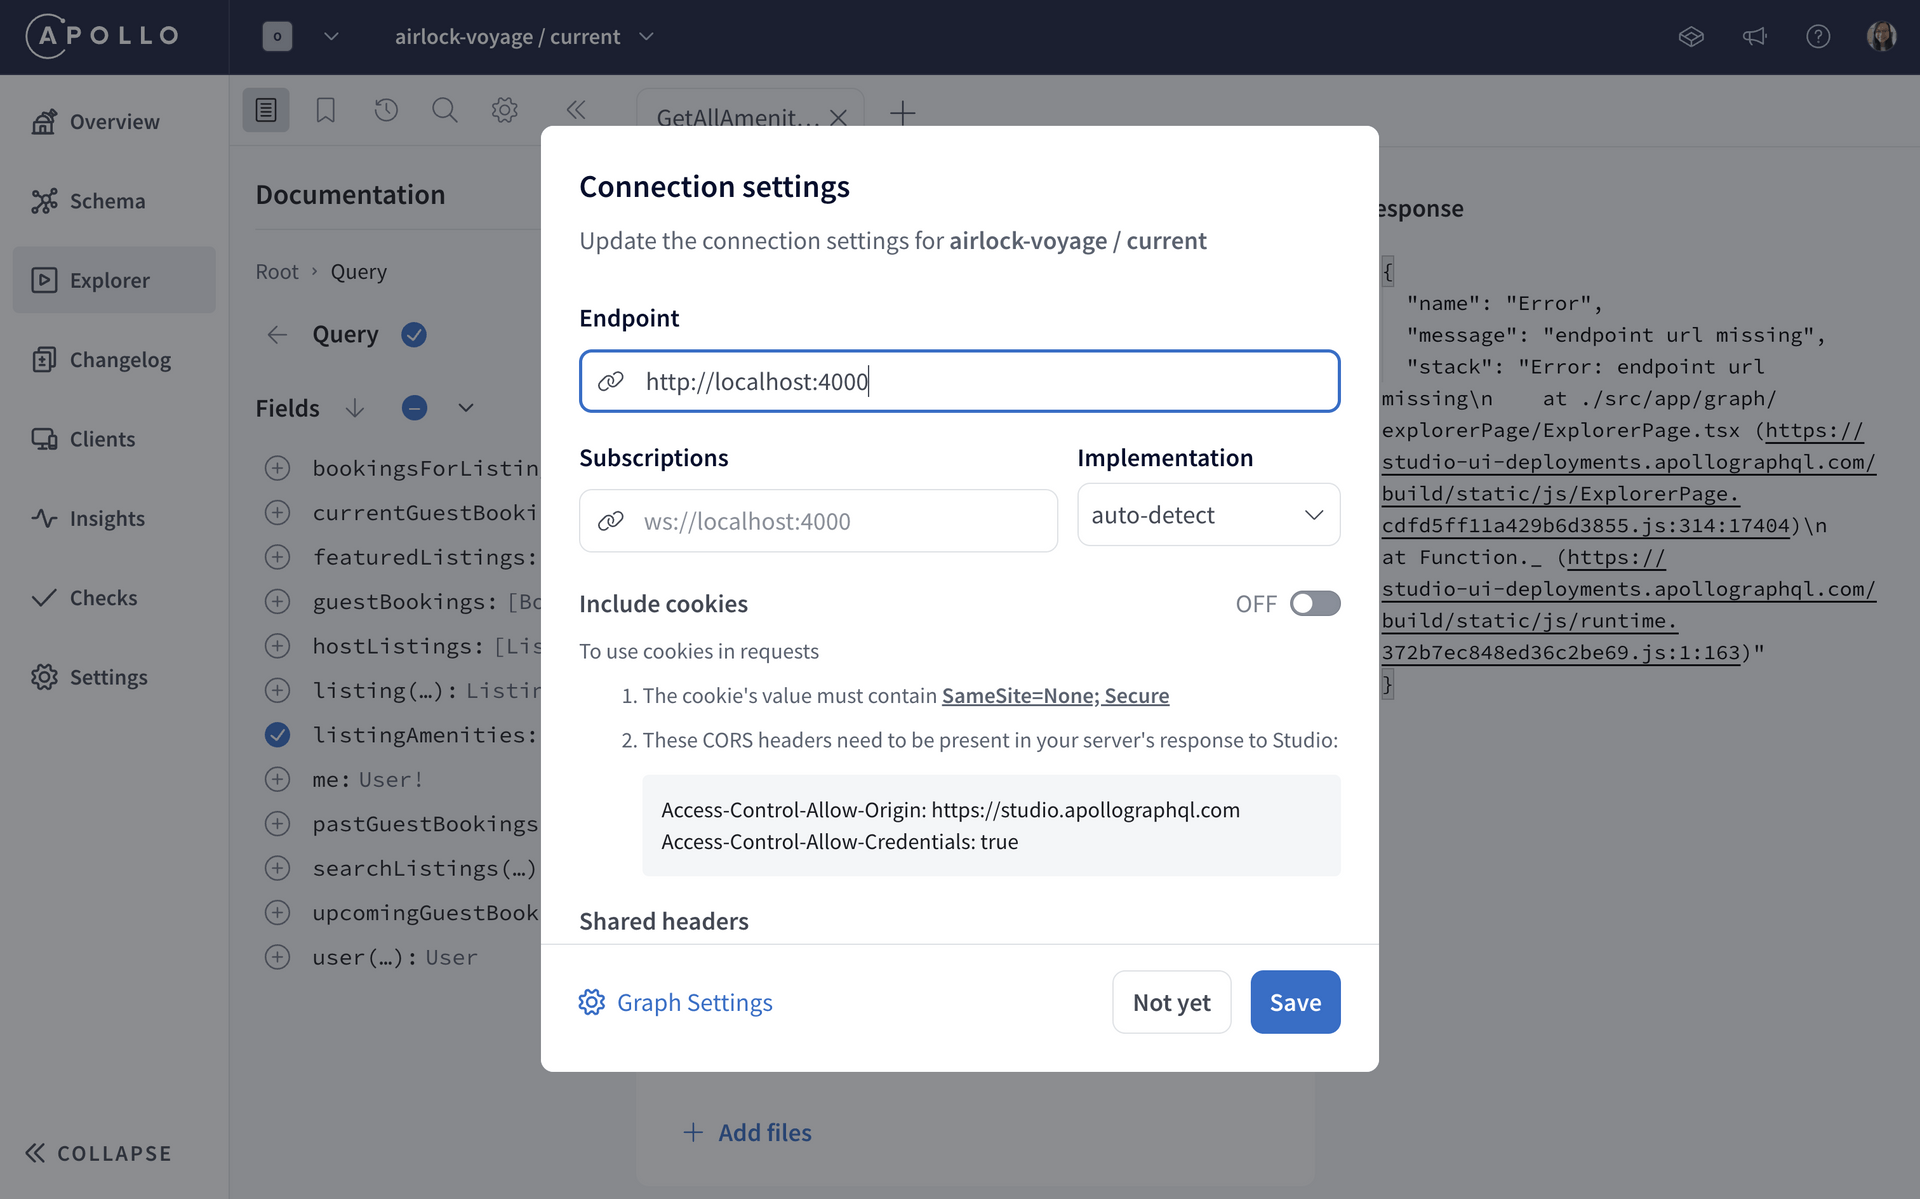The height and width of the screenshot is (1199, 1920).
Task: Open the help question mark icon
Action: (x=1817, y=37)
